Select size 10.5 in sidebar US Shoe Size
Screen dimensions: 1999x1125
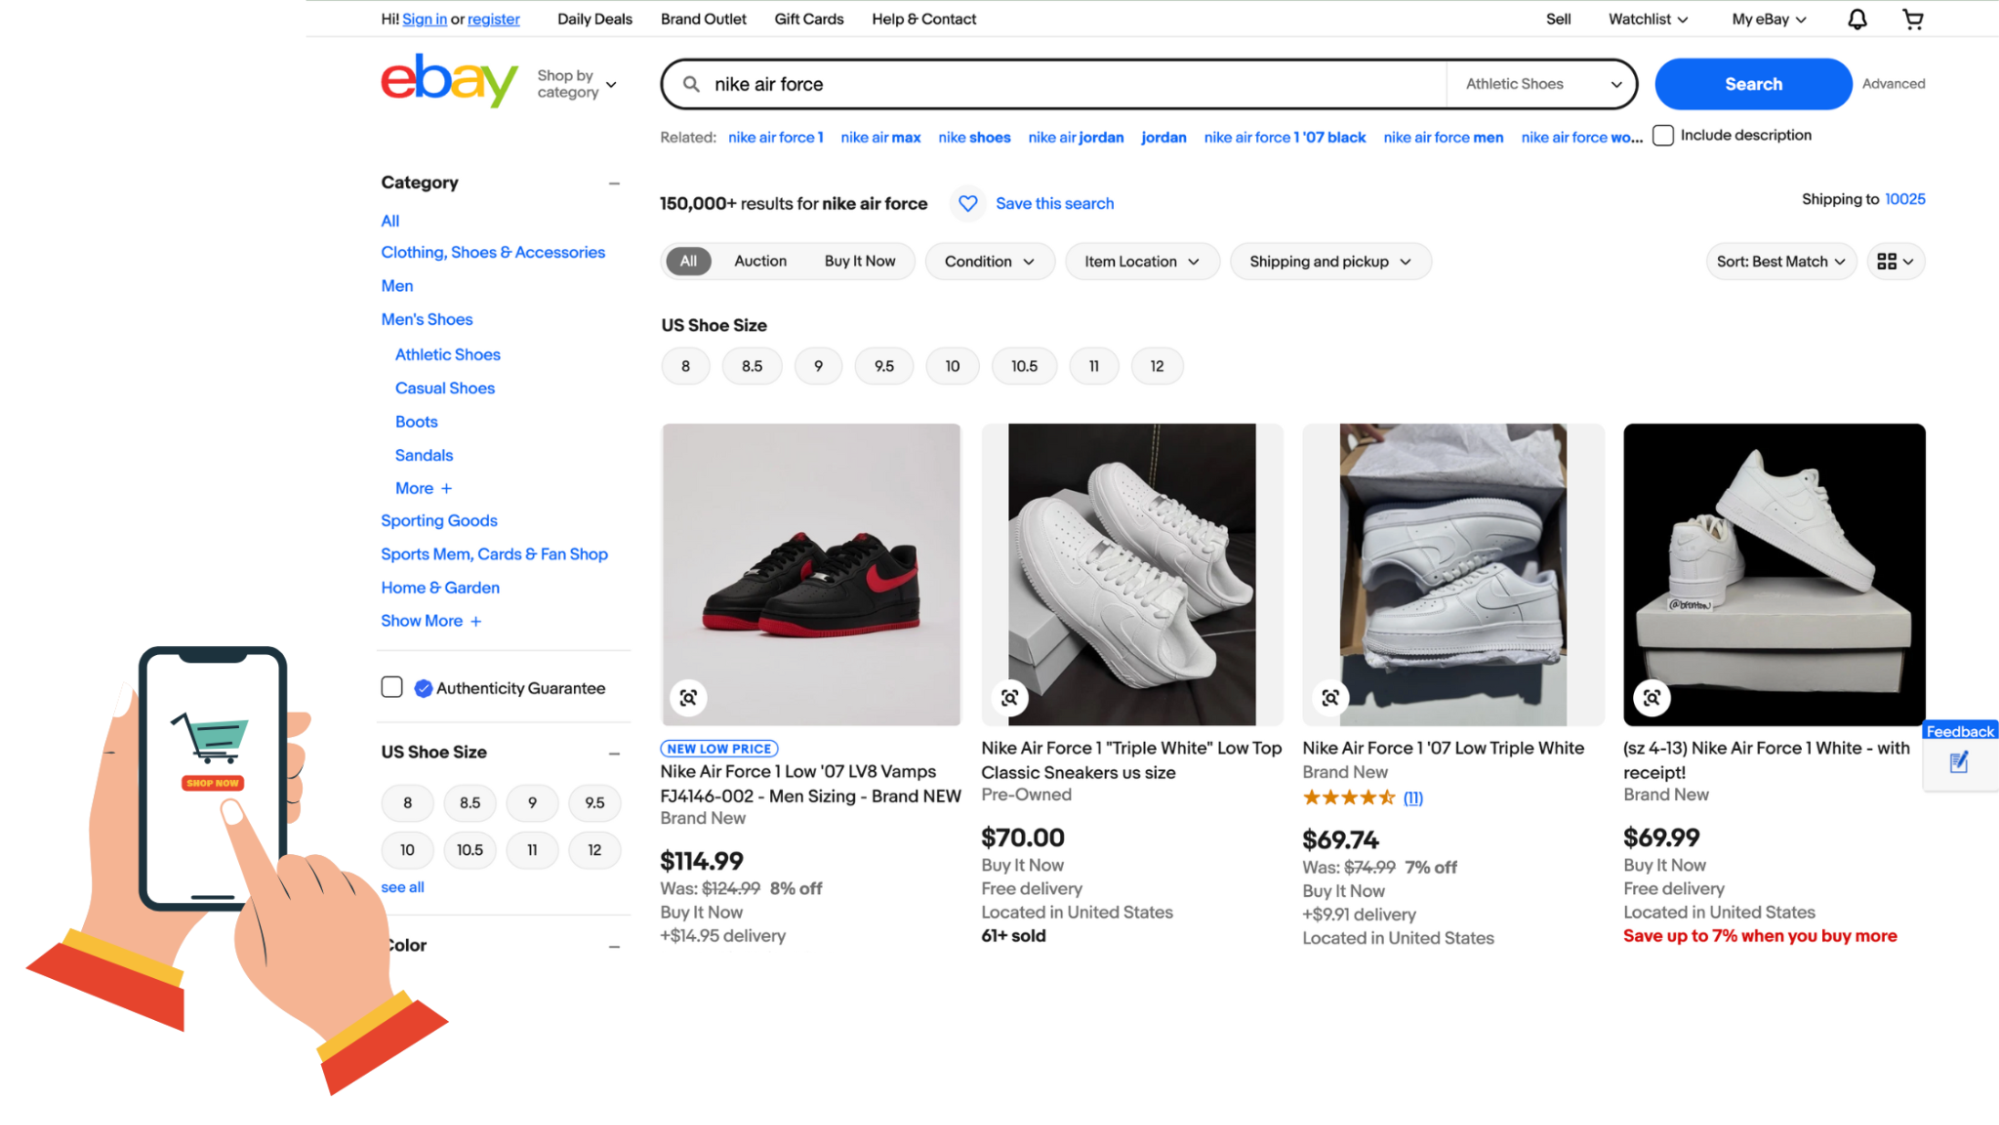pyautogui.click(x=470, y=850)
